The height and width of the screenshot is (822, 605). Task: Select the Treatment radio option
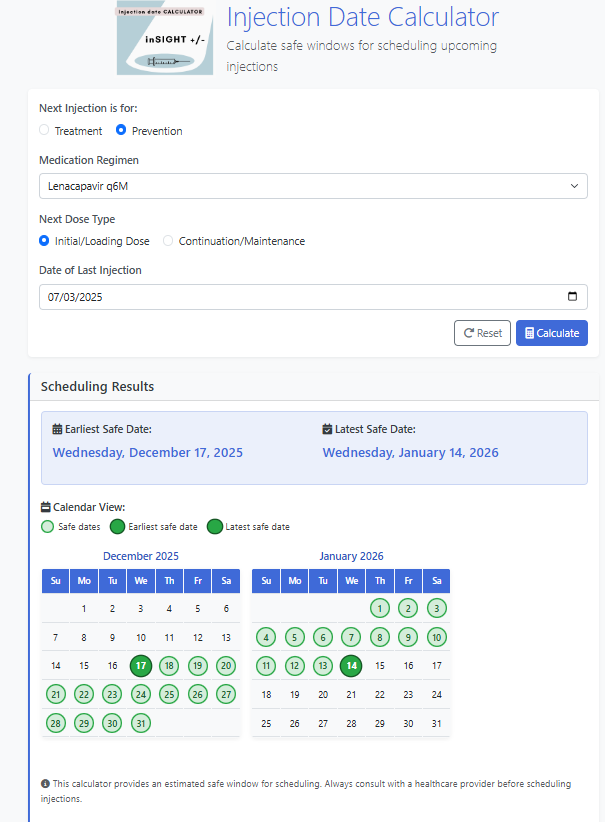click(44, 130)
